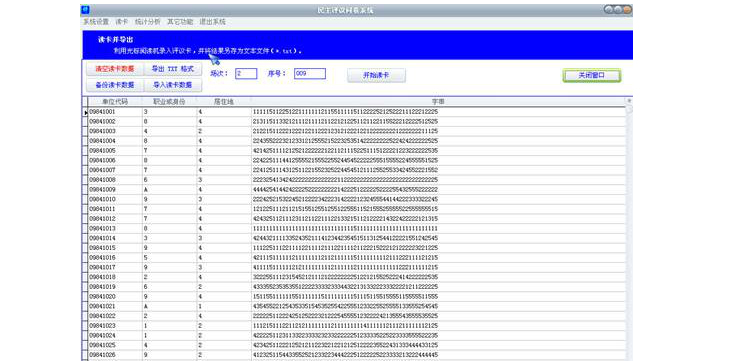This screenshot has height=361, width=740.
Task: Open the 统计分析 menu
Action: (x=147, y=22)
